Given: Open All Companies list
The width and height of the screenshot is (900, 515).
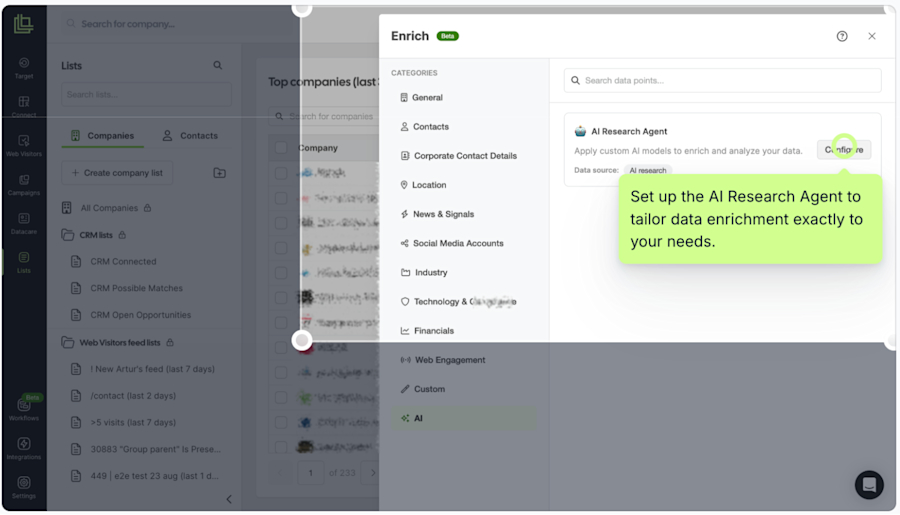Looking at the screenshot, I should click(106, 208).
